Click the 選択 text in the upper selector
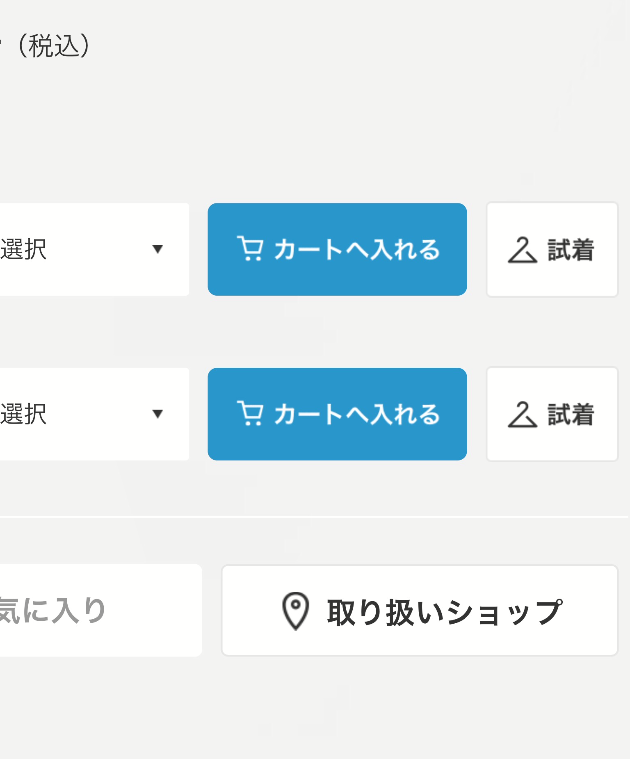Viewport: 630px width, 759px height. point(23,249)
